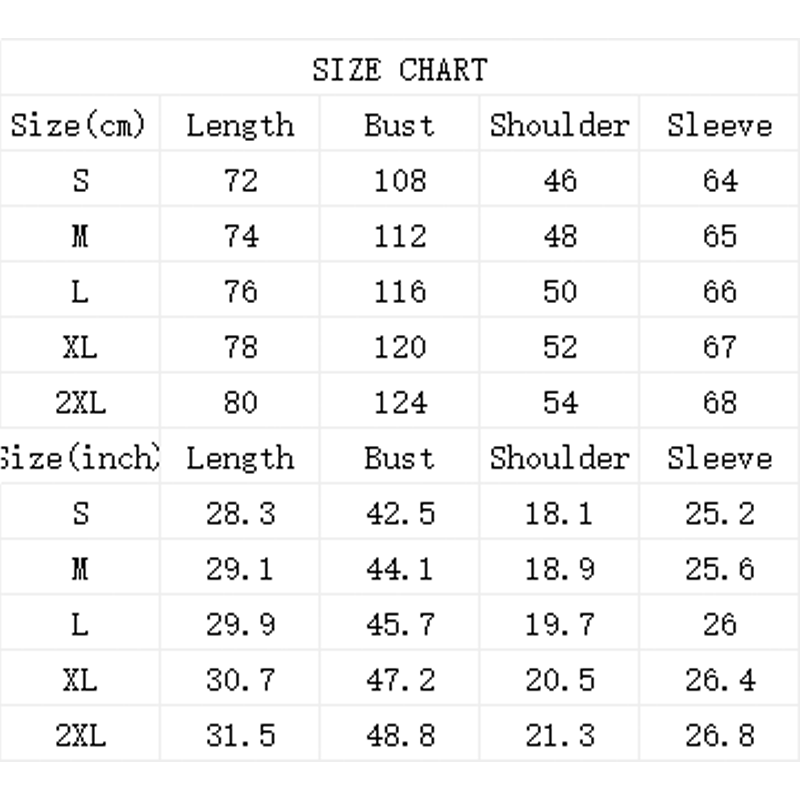Click the S row label in the cm table

tap(80, 181)
